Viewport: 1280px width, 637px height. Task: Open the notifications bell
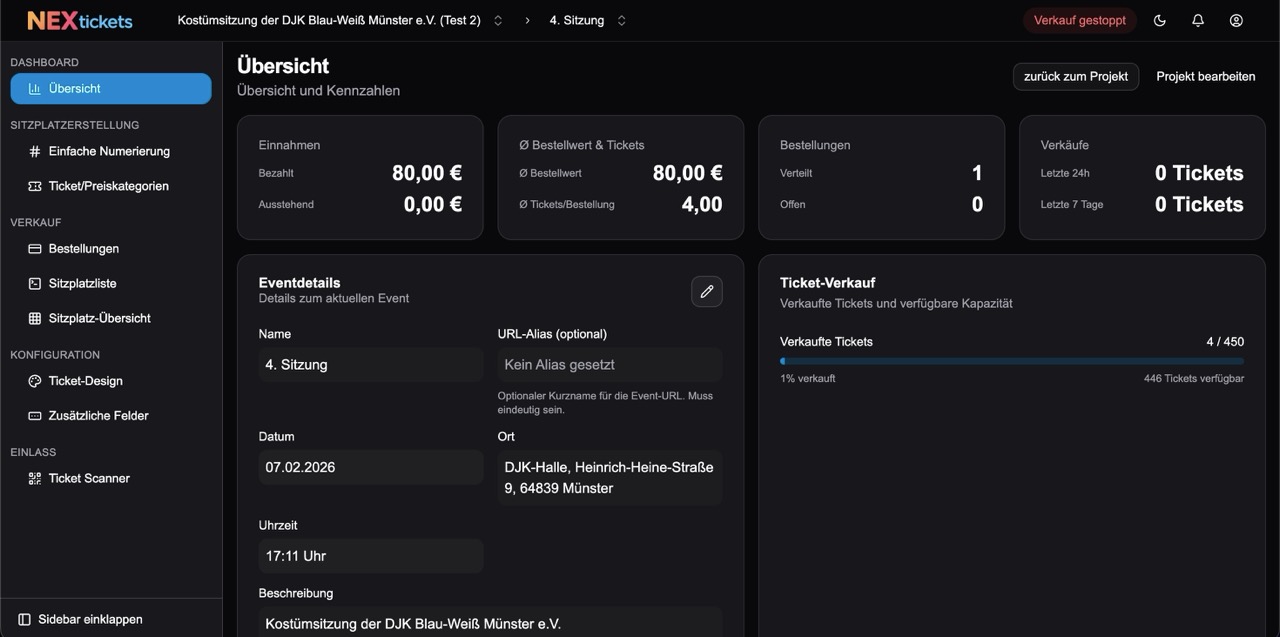click(1197, 19)
